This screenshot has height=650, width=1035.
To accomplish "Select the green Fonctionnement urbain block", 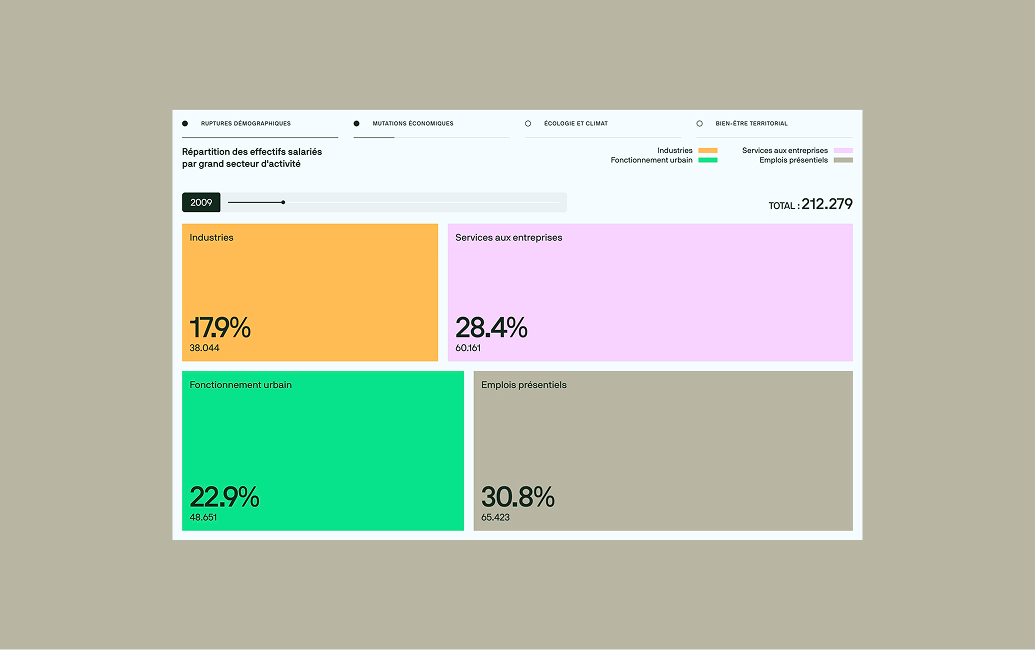I will [323, 451].
